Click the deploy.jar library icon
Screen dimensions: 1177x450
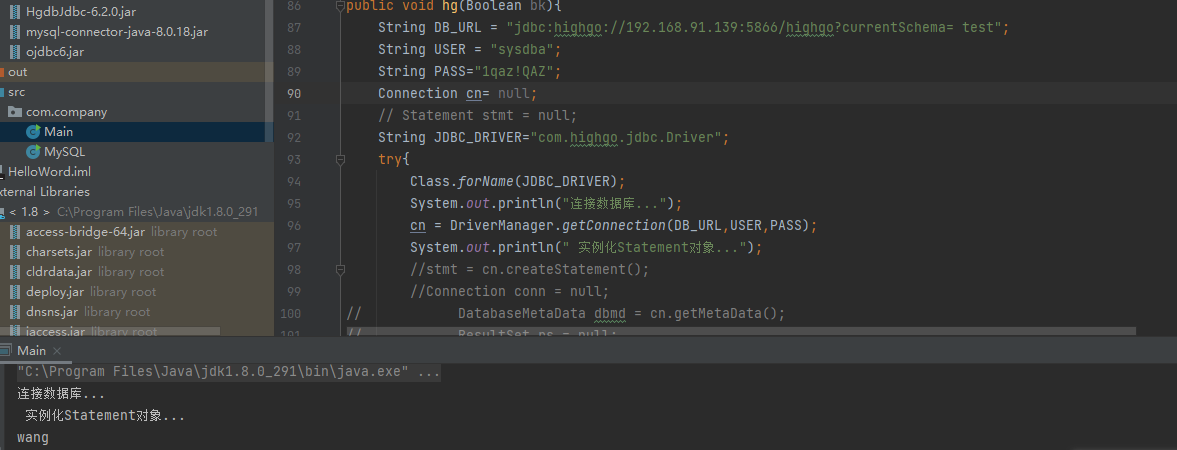pyautogui.click(x=15, y=291)
